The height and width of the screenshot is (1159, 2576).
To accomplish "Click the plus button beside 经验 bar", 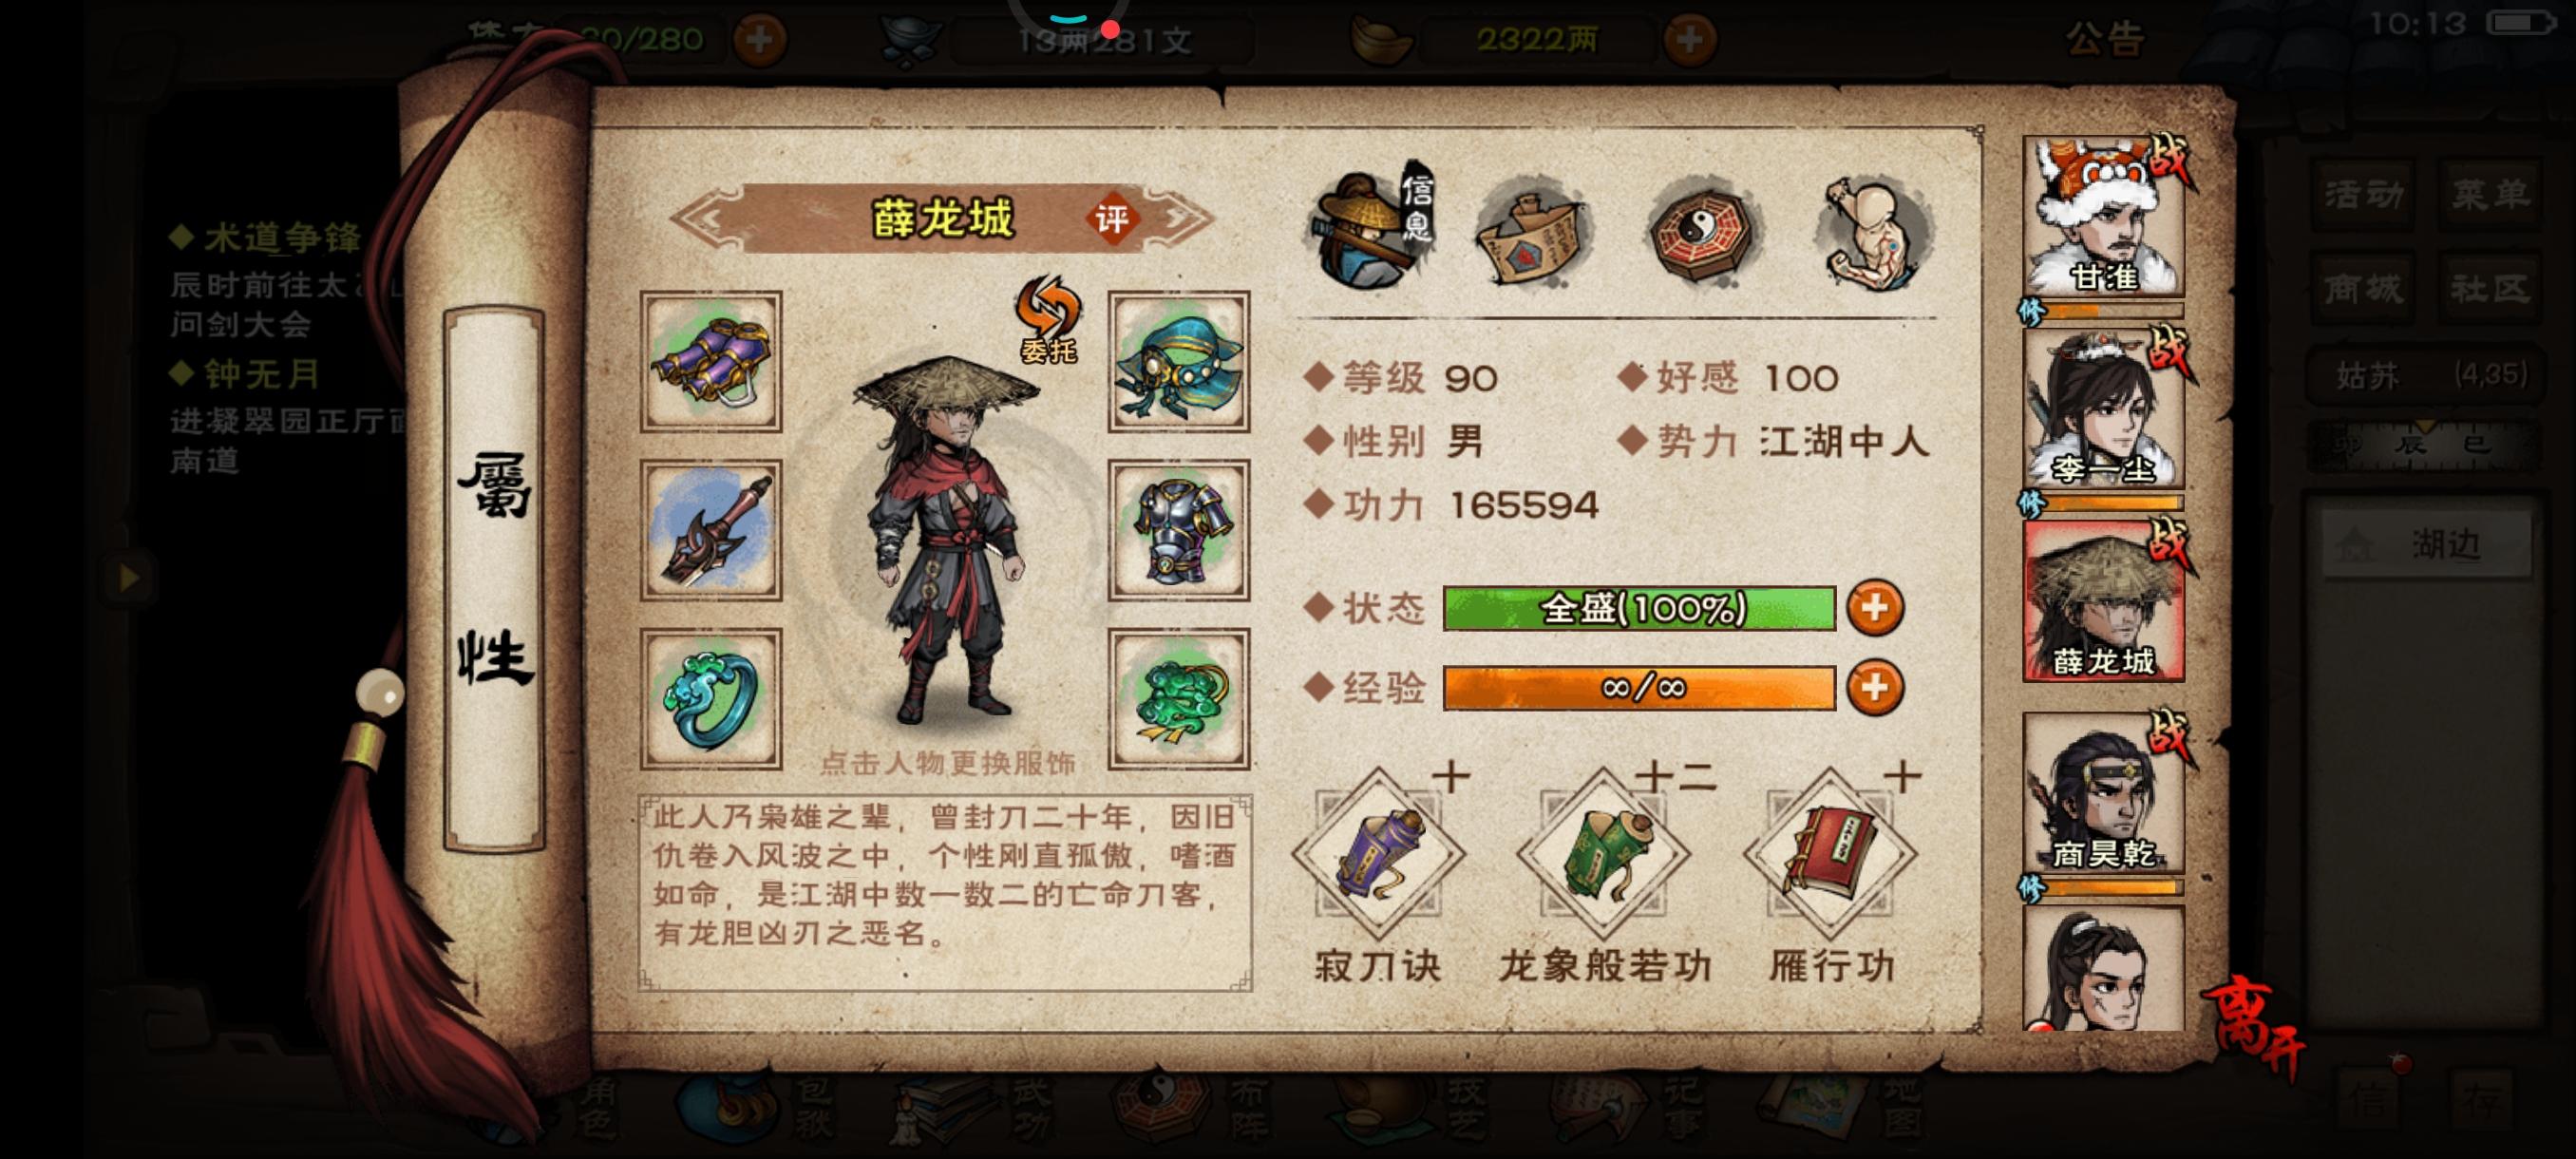I will pyautogui.click(x=1875, y=688).
